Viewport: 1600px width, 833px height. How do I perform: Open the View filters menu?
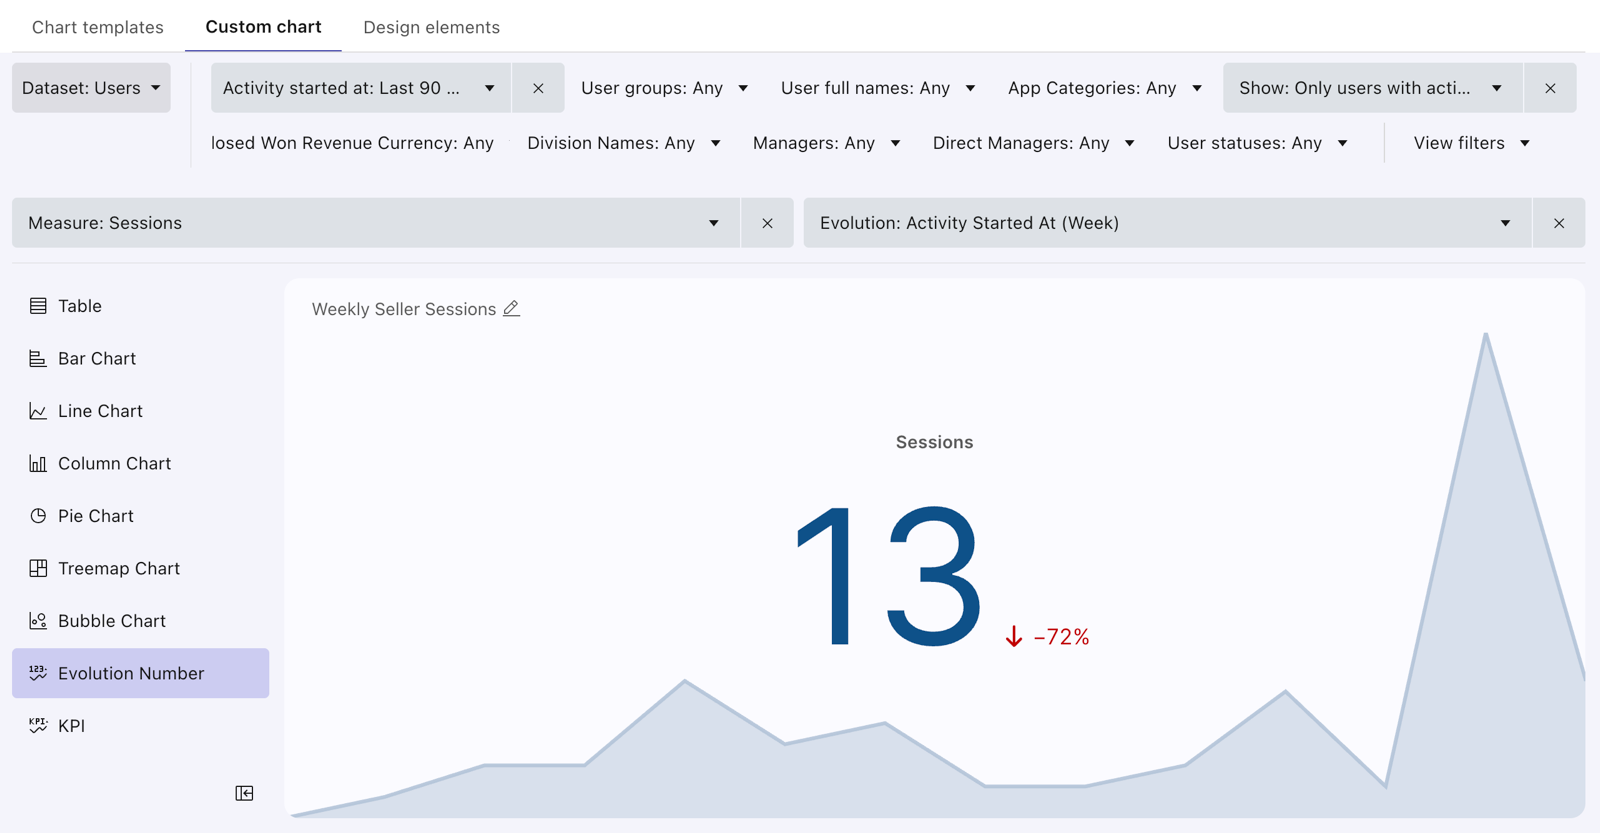1472,143
